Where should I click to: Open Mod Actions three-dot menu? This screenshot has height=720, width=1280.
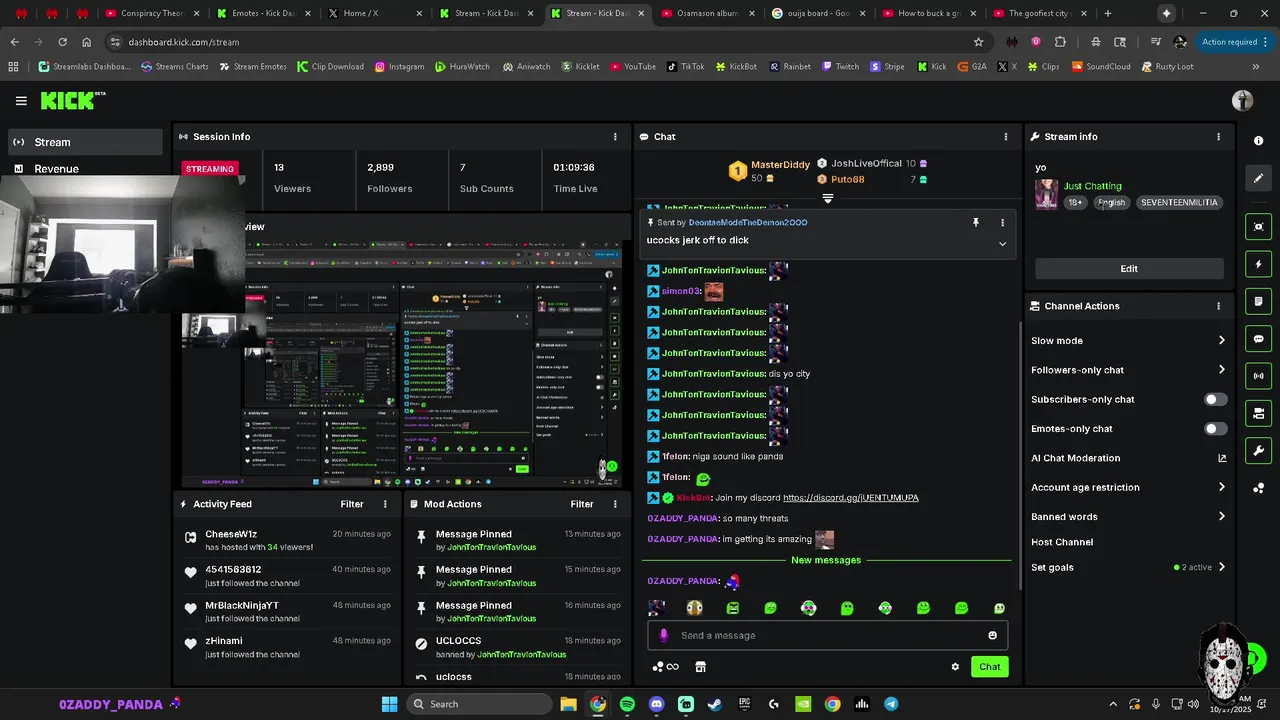[x=615, y=504]
